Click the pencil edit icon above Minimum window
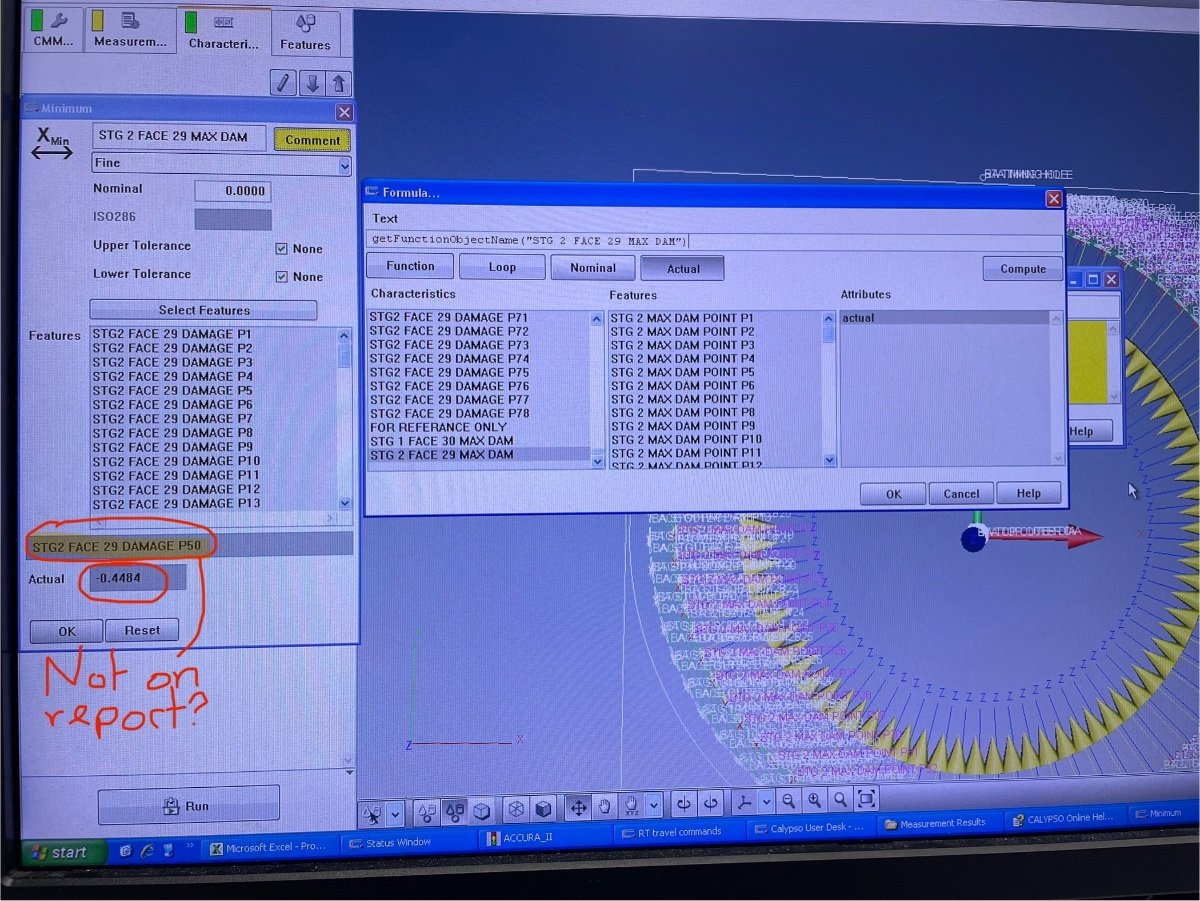The width and height of the screenshot is (1200, 901). click(x=284, y=84)
